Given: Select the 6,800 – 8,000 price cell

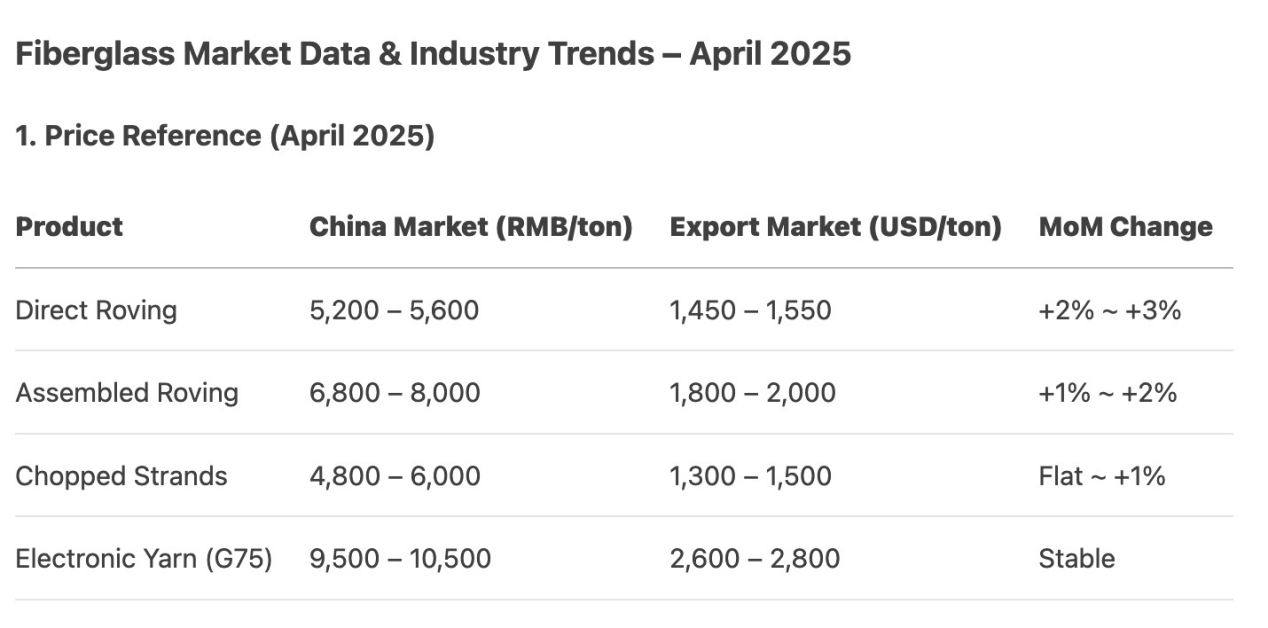Looking at the screenshot, I should coord(395,392).
